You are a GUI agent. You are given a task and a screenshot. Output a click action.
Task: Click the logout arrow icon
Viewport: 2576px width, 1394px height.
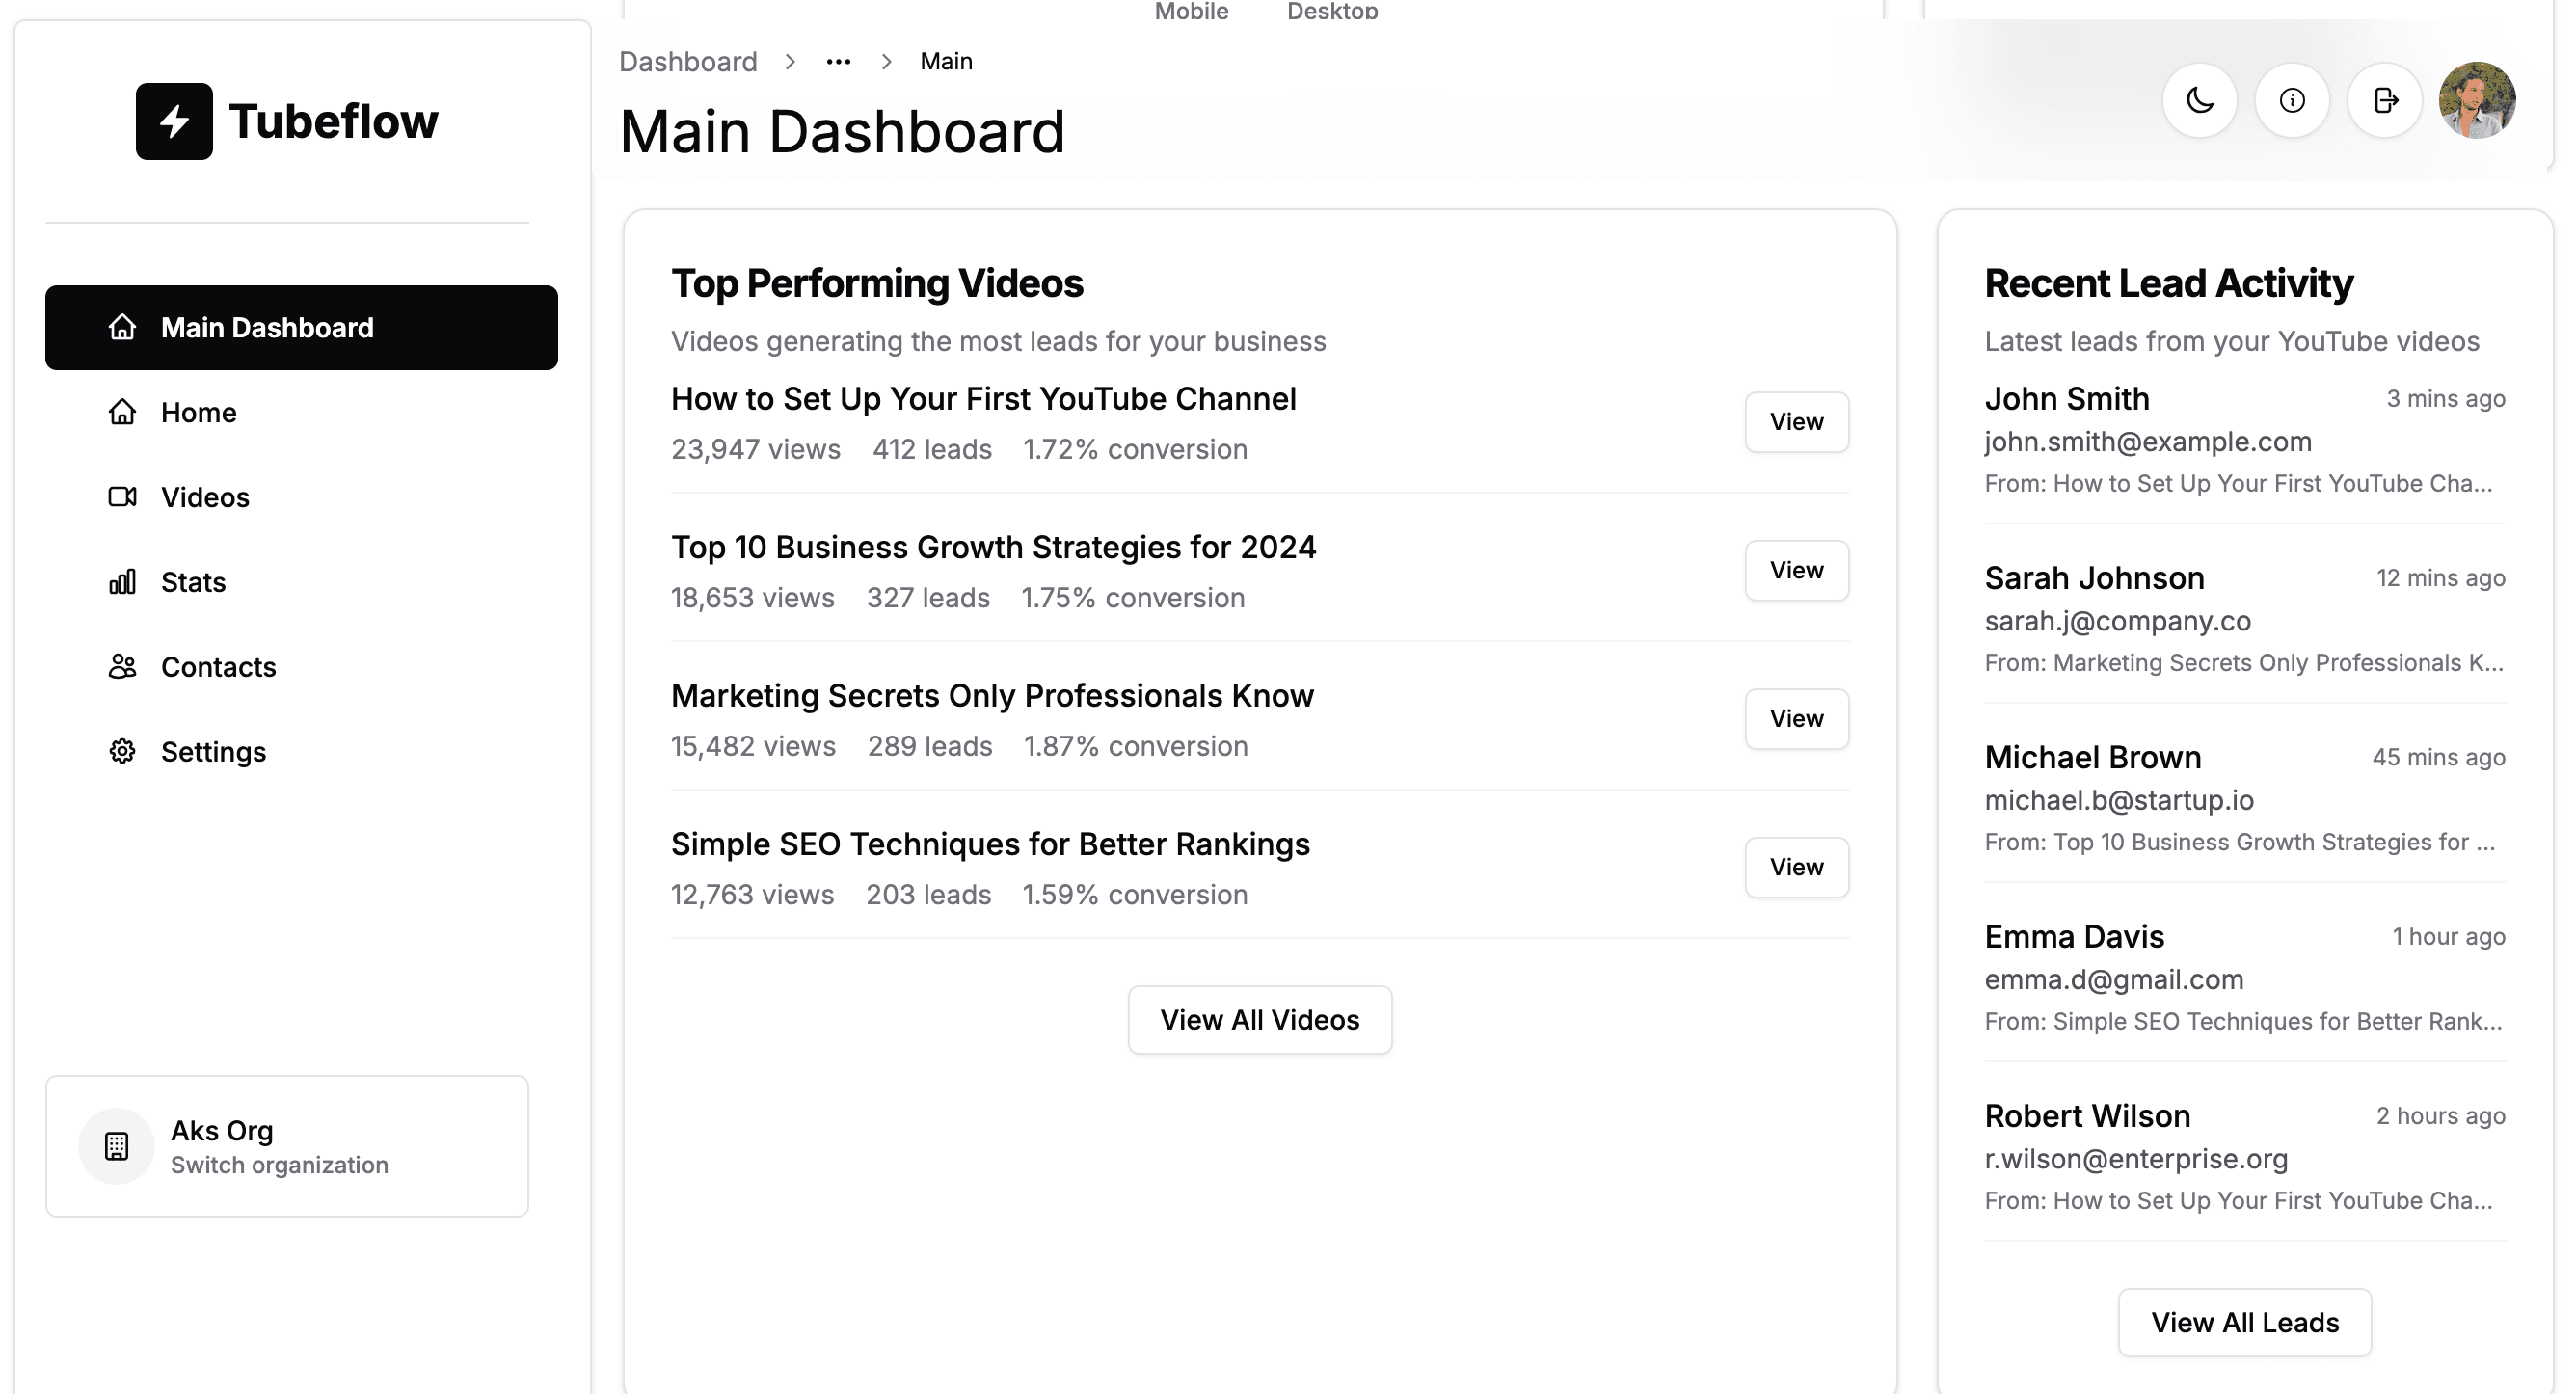pos(2385,101)
